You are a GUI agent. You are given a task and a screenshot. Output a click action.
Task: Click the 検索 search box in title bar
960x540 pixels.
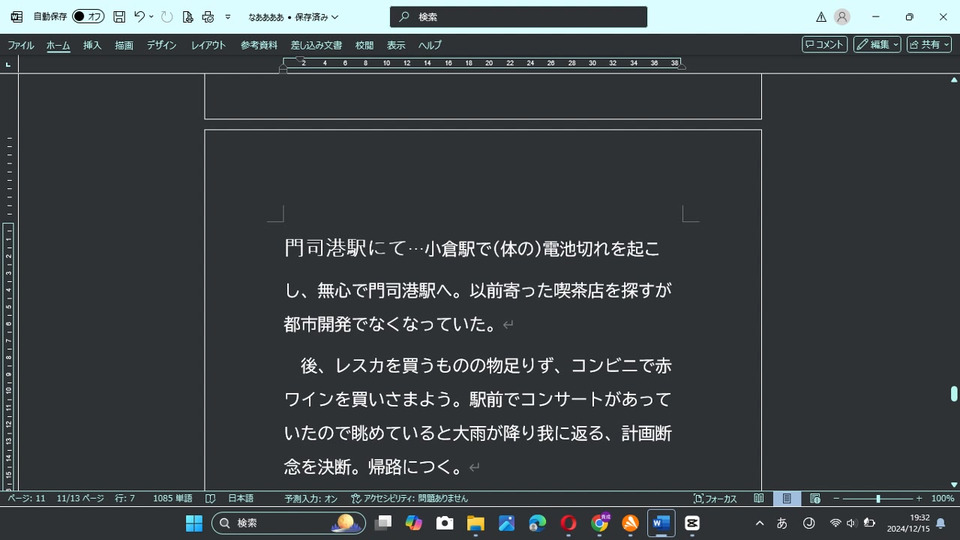click(x=519, y=17)
